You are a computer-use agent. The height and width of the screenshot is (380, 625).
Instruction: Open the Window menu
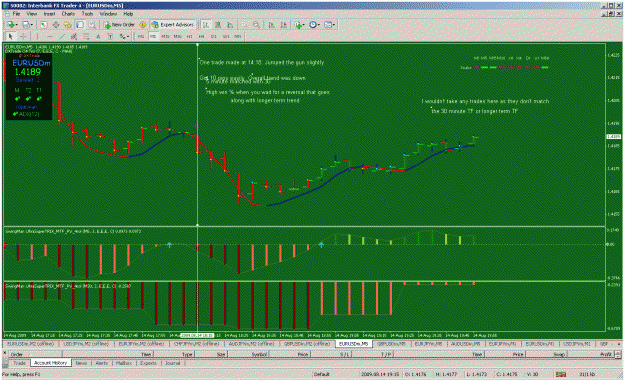[x=108, y=14]
